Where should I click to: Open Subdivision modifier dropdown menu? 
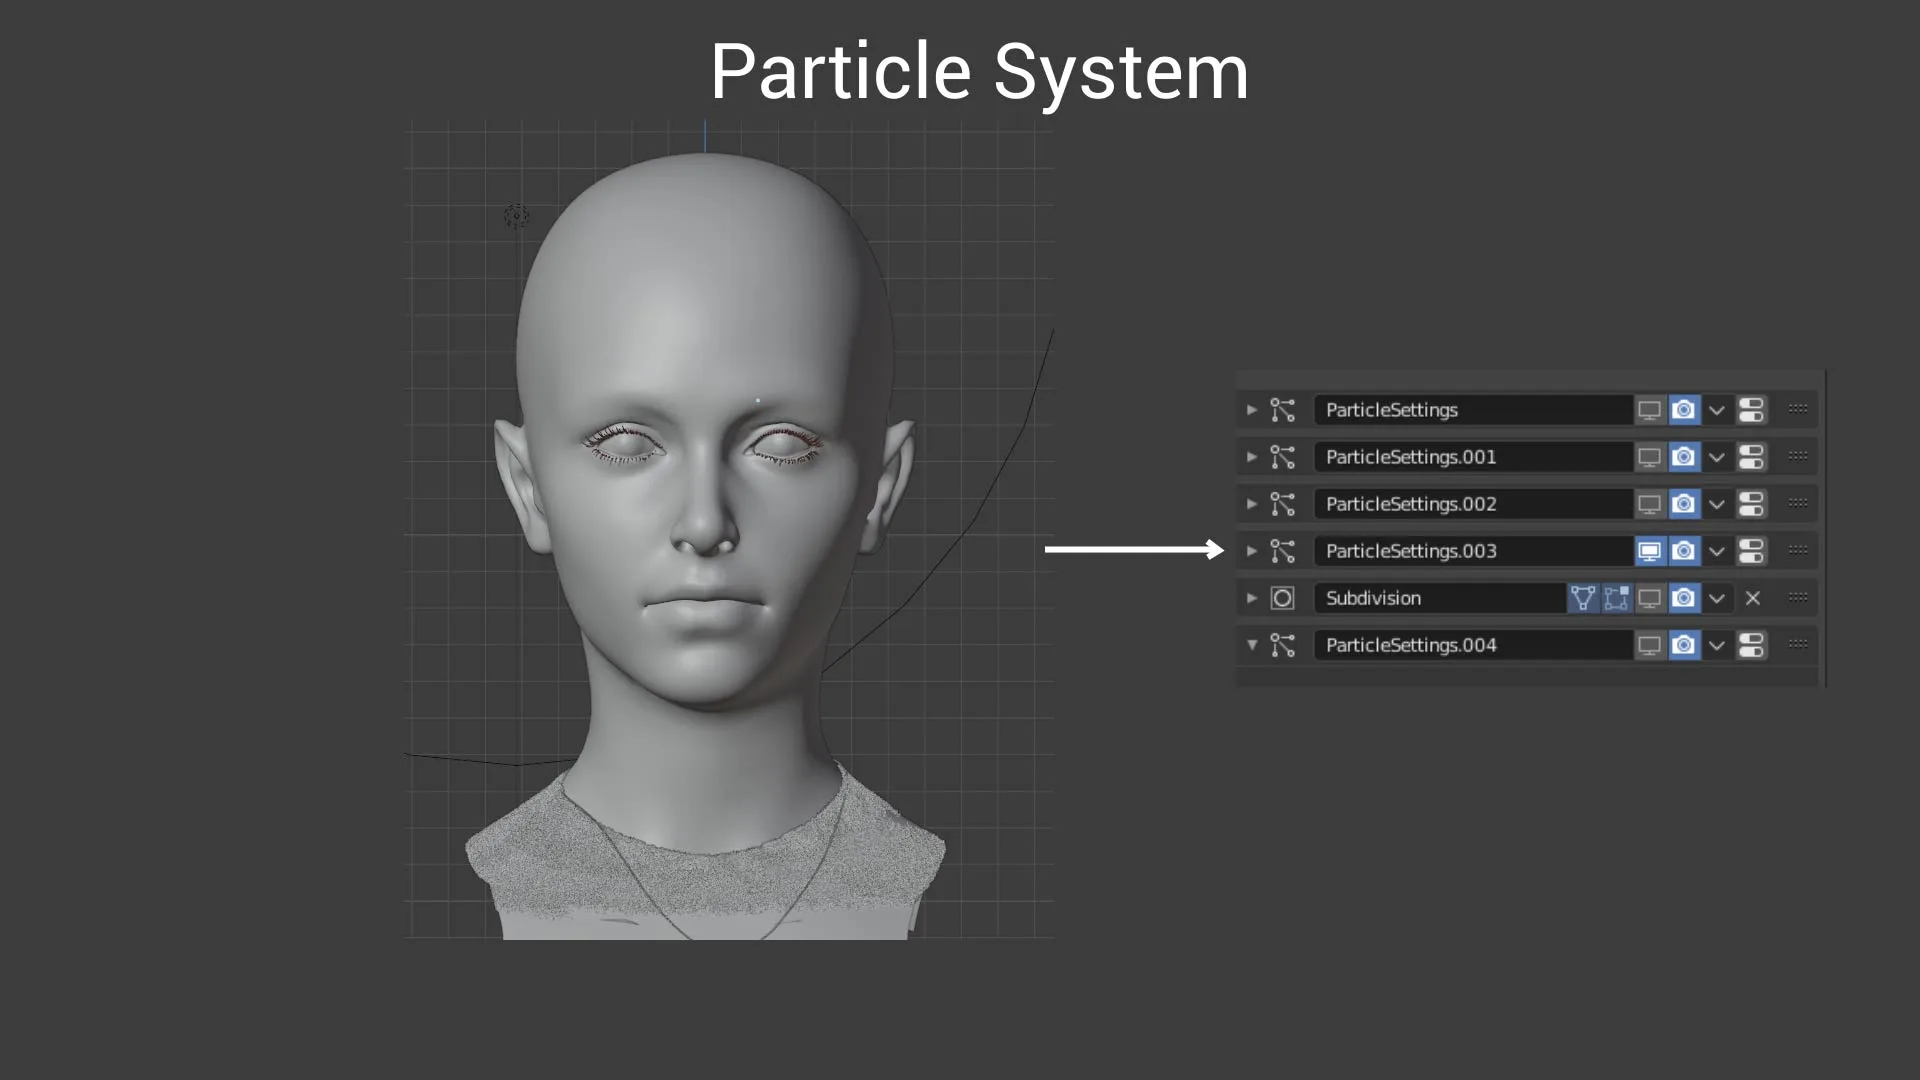coord(1717,598)
